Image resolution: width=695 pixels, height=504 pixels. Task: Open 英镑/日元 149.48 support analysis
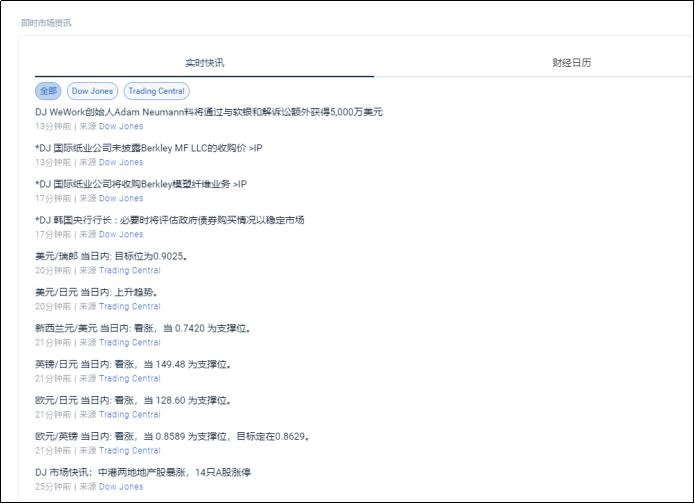coord(133,364)
